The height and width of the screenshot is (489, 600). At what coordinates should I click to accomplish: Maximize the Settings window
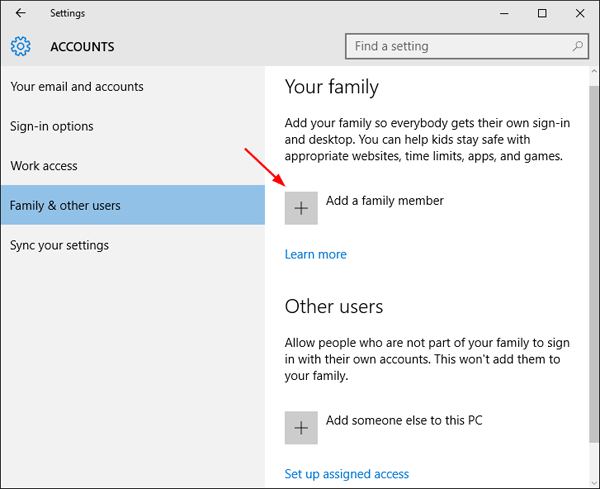point(541,13)
